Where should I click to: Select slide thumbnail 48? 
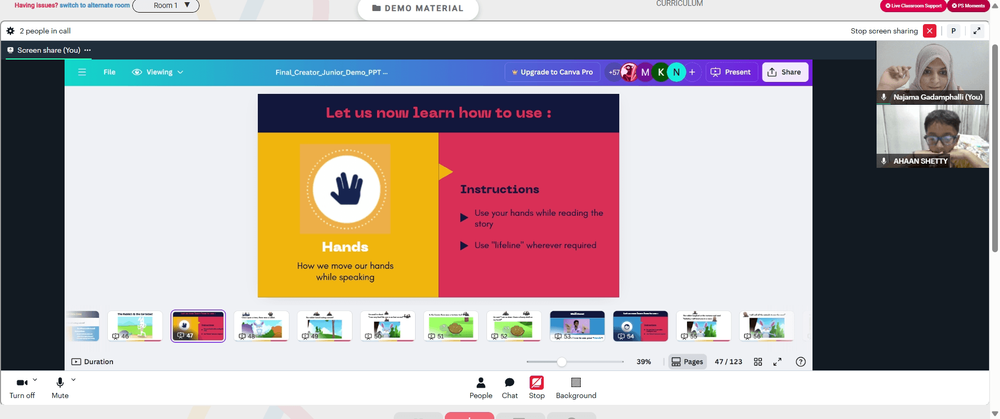pyautogui.click(x=261, y=326)
